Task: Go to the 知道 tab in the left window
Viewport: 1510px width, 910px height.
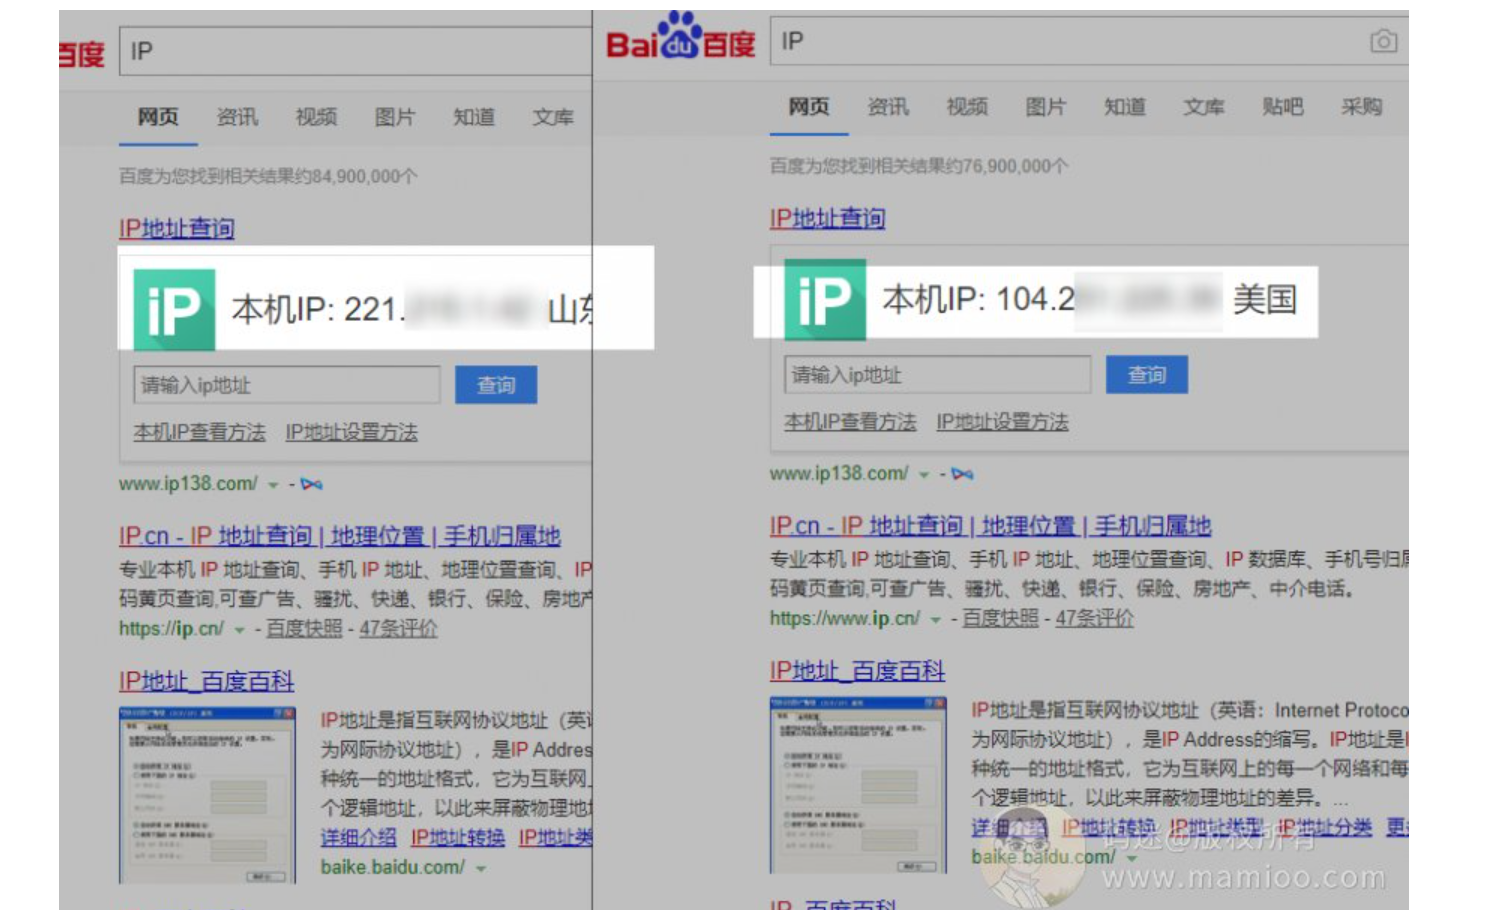Action: click(x=474, y=117)
